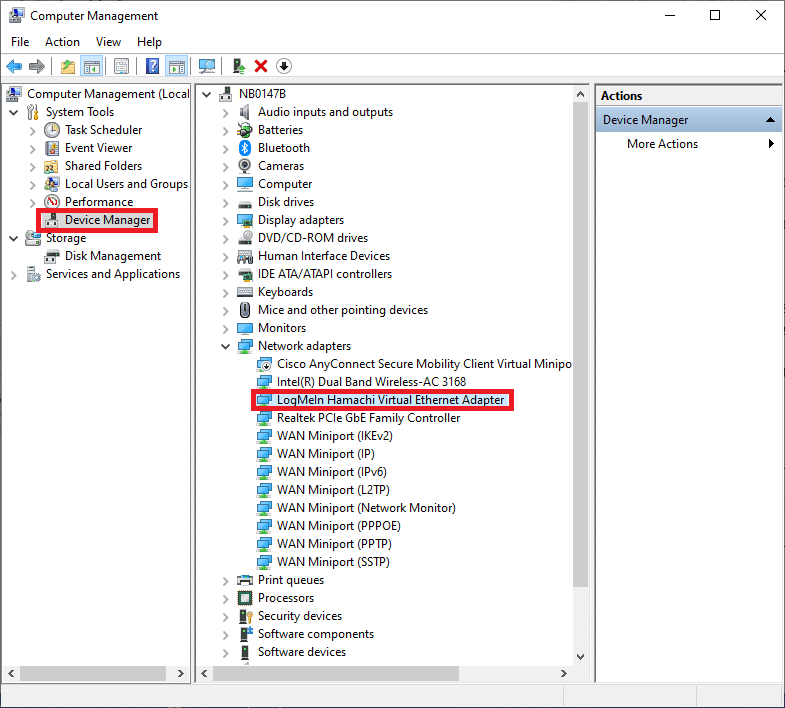Select Realtek PCIe GbE Family Controller

point(368,418)
